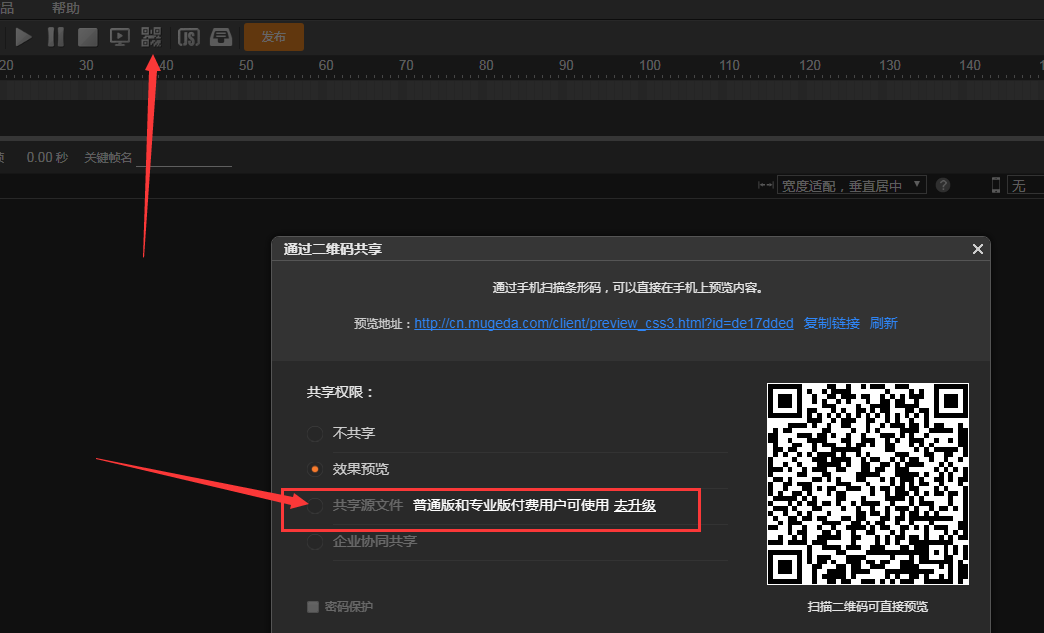Select the 企业协同共享 radio option
Viewport: 1044px width, 633px height.
coord(315,542)
